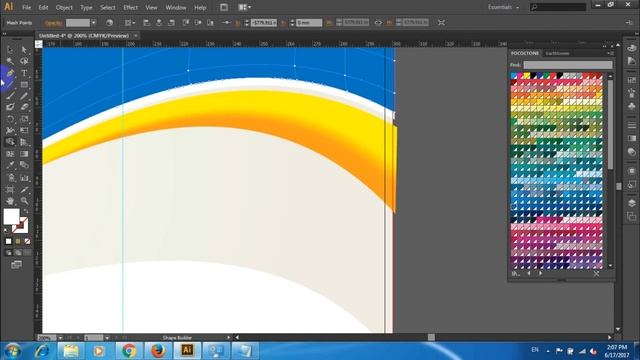
Task: Pick the Magic Wand tool
Action: tap(10, 61)
